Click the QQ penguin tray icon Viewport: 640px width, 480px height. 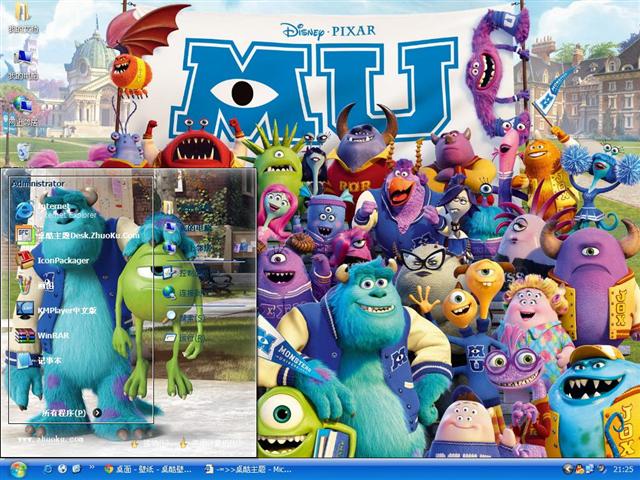tap(580, 469)
